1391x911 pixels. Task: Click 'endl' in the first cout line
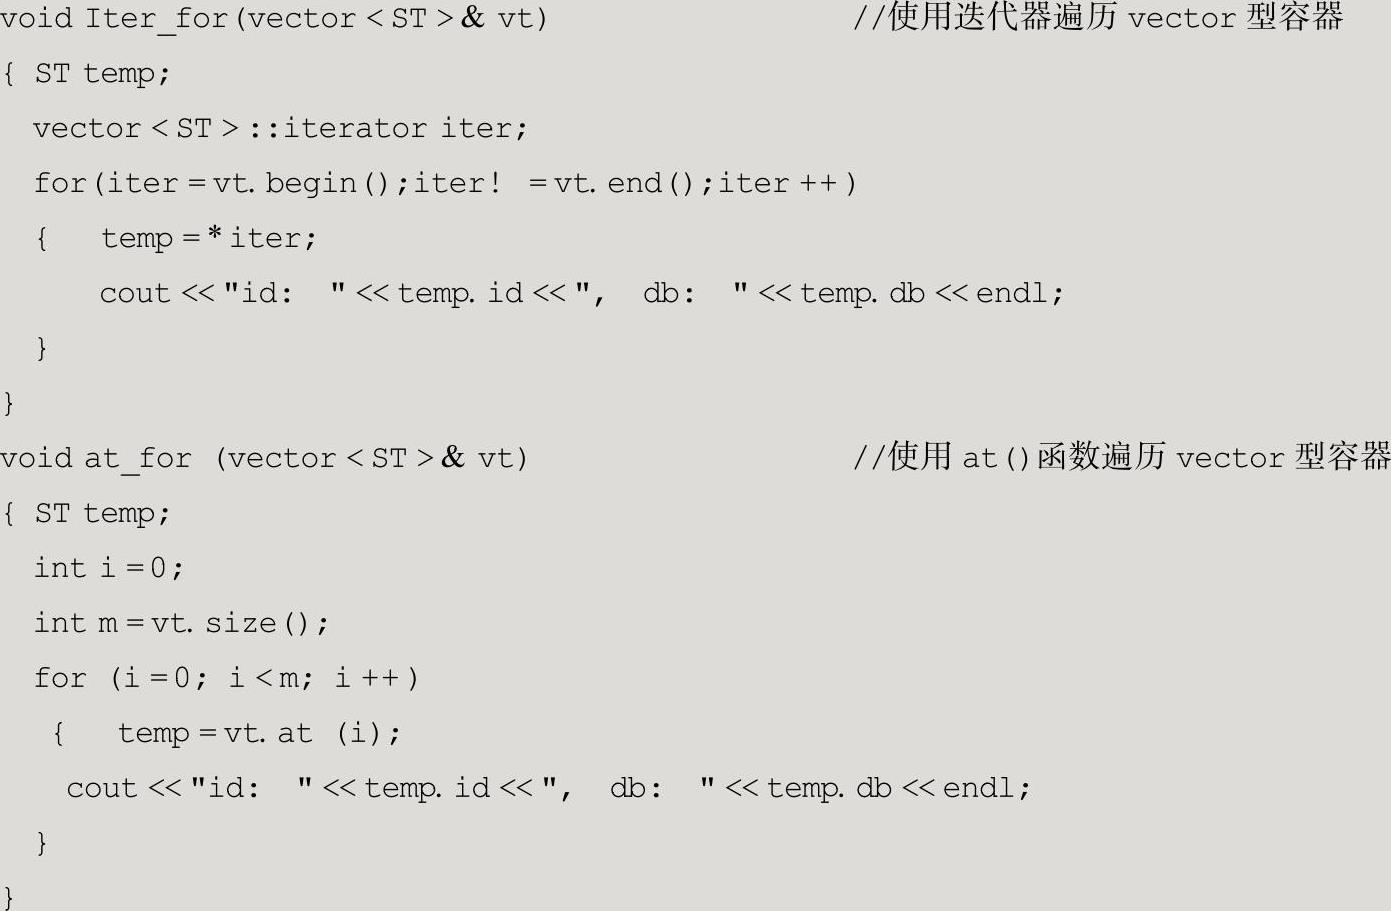coord(1012,294)
